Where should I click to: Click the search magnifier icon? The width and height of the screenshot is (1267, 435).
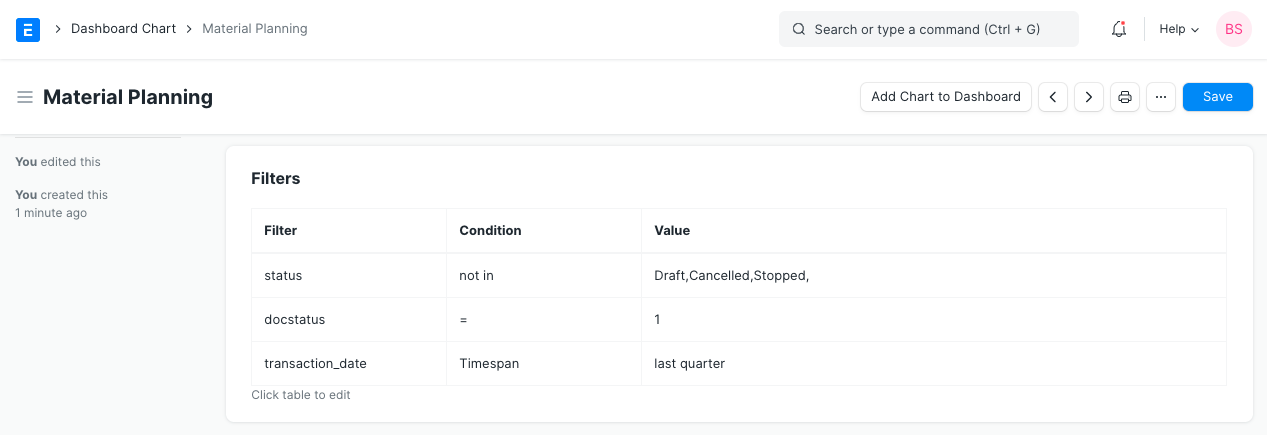tap(799, 30)
